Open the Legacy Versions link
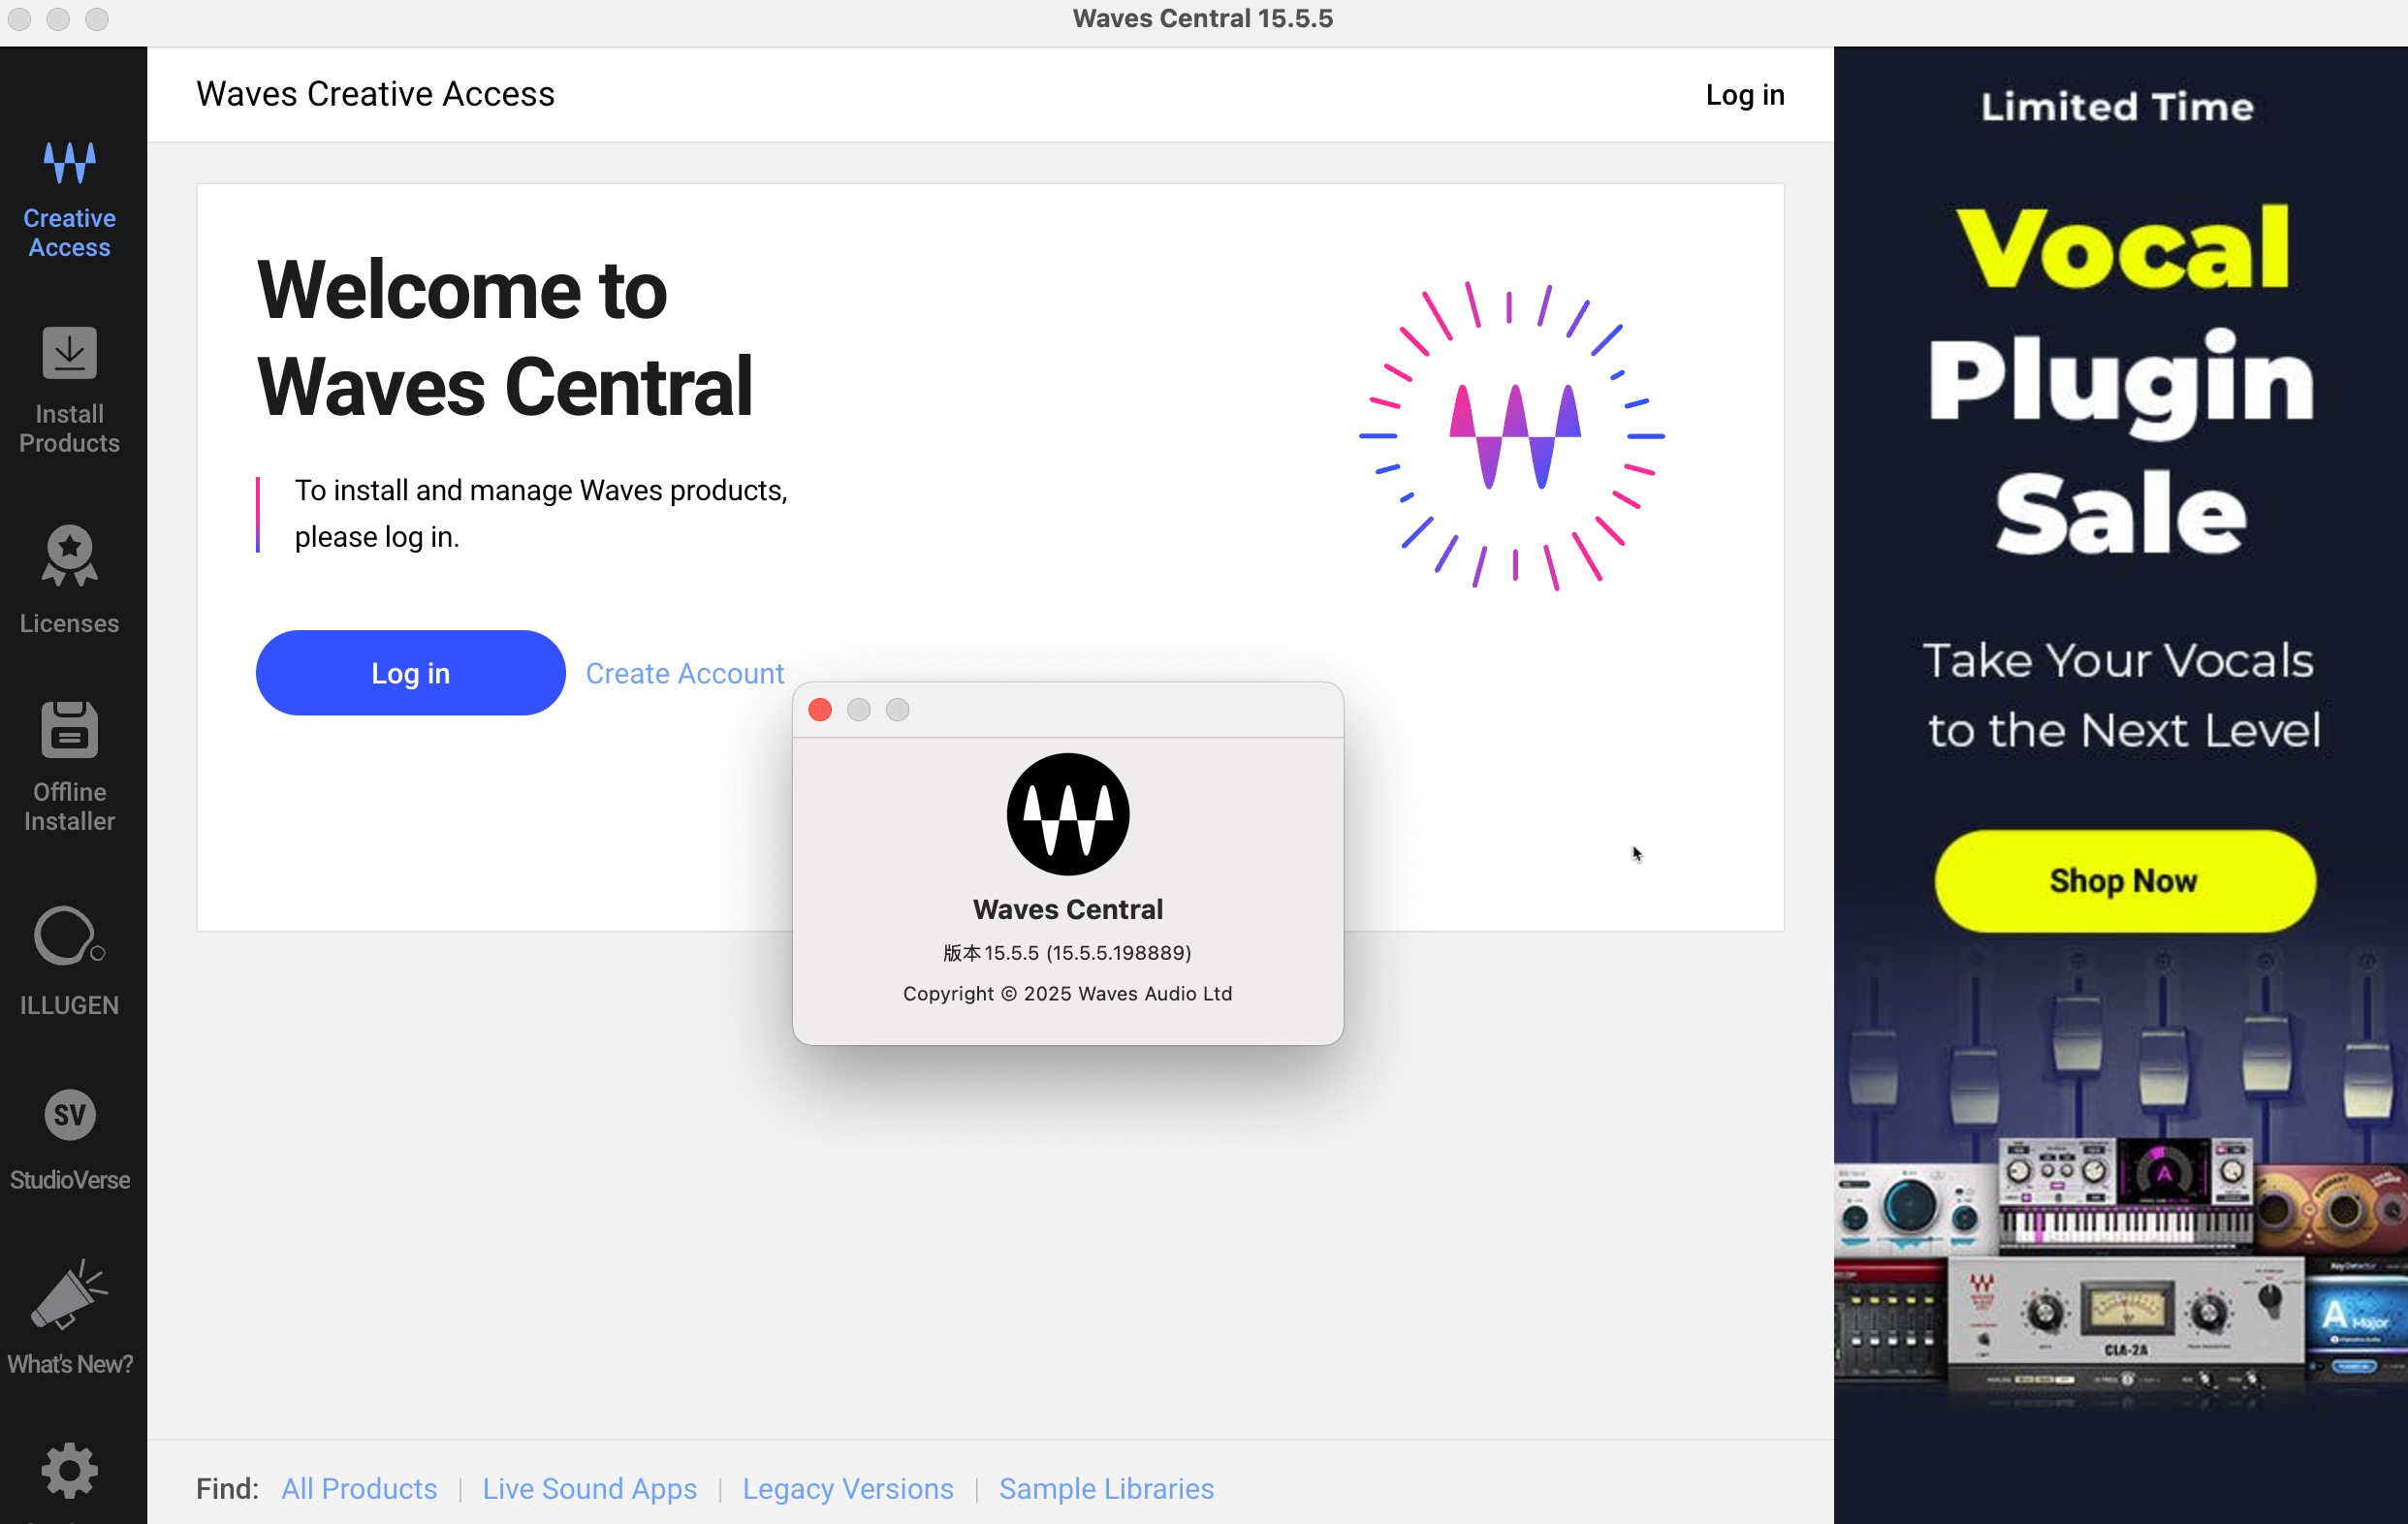This screenshot has height=1524, width=2408. point(848,1488)
